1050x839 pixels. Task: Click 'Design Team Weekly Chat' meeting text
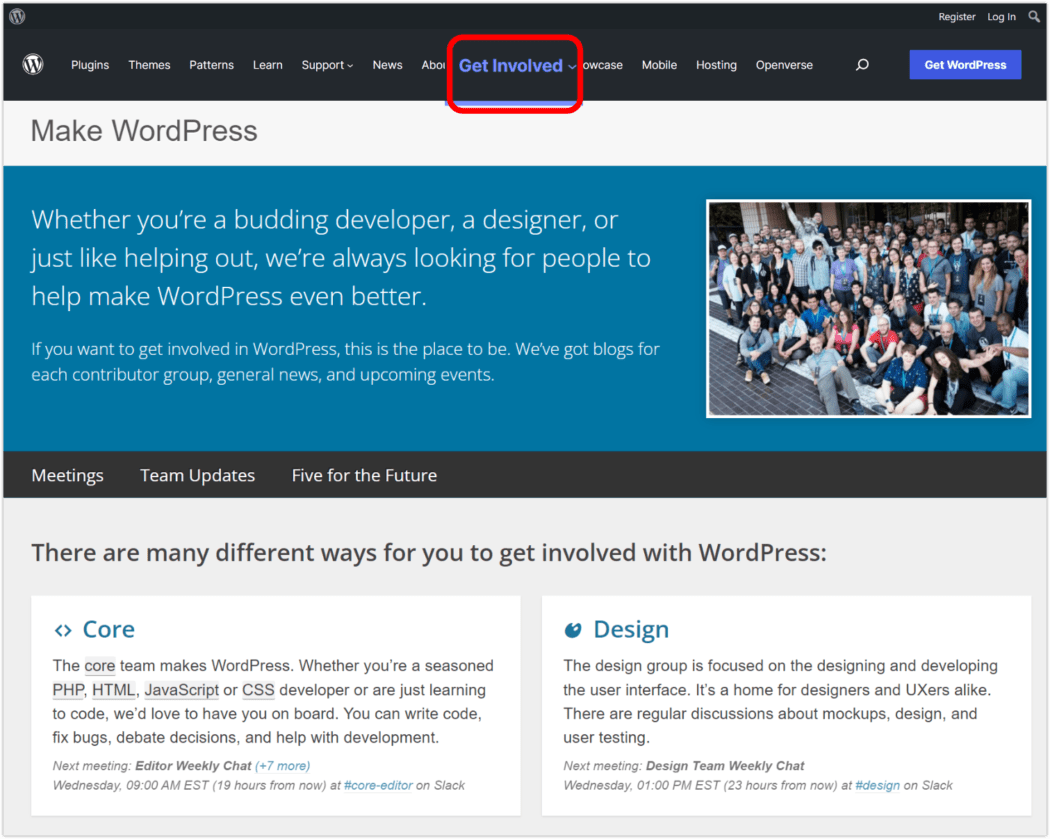(x=725, y=765)
